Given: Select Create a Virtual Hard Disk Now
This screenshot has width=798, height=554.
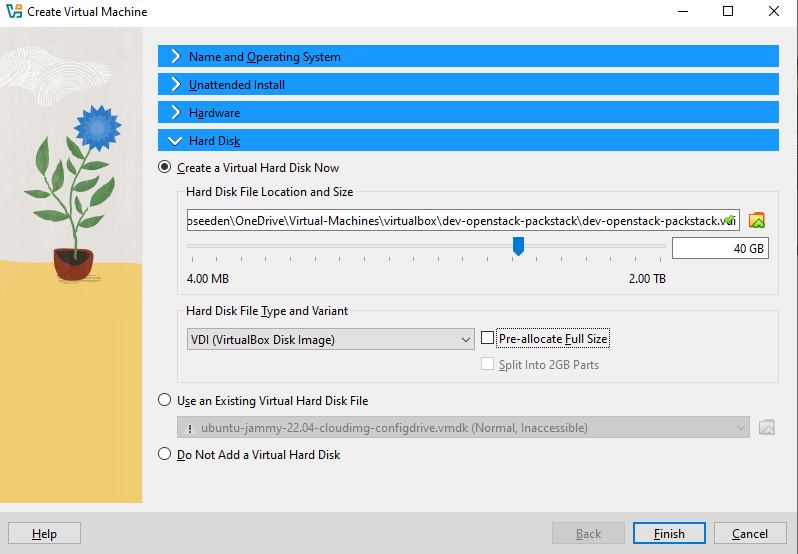Looking at the screenshot, I should (x=165, y=168).
